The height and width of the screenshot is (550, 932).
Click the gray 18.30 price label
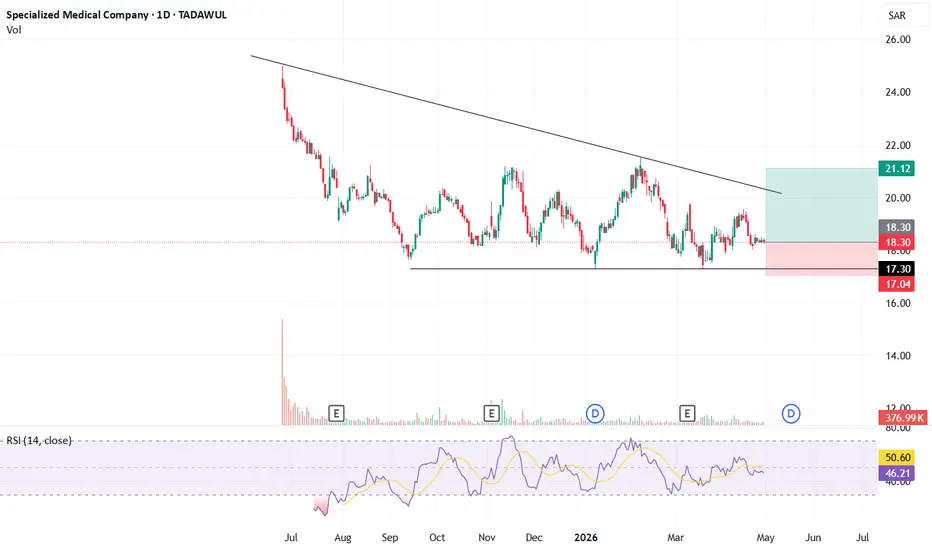point(898,227)
